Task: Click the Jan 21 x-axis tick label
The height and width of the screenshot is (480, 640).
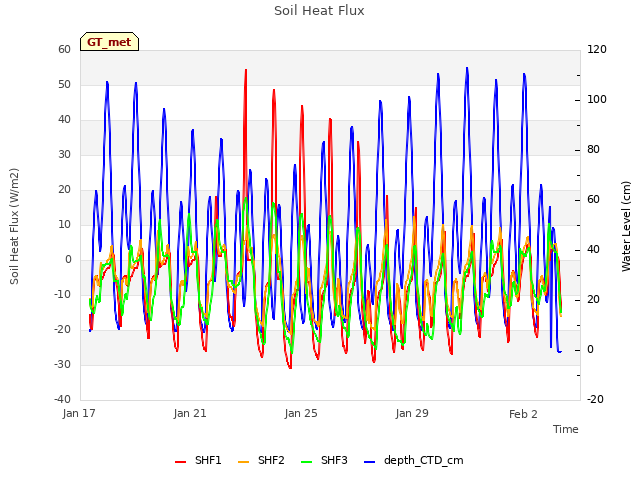Action: pyautogui.click(x=190, y=413)
